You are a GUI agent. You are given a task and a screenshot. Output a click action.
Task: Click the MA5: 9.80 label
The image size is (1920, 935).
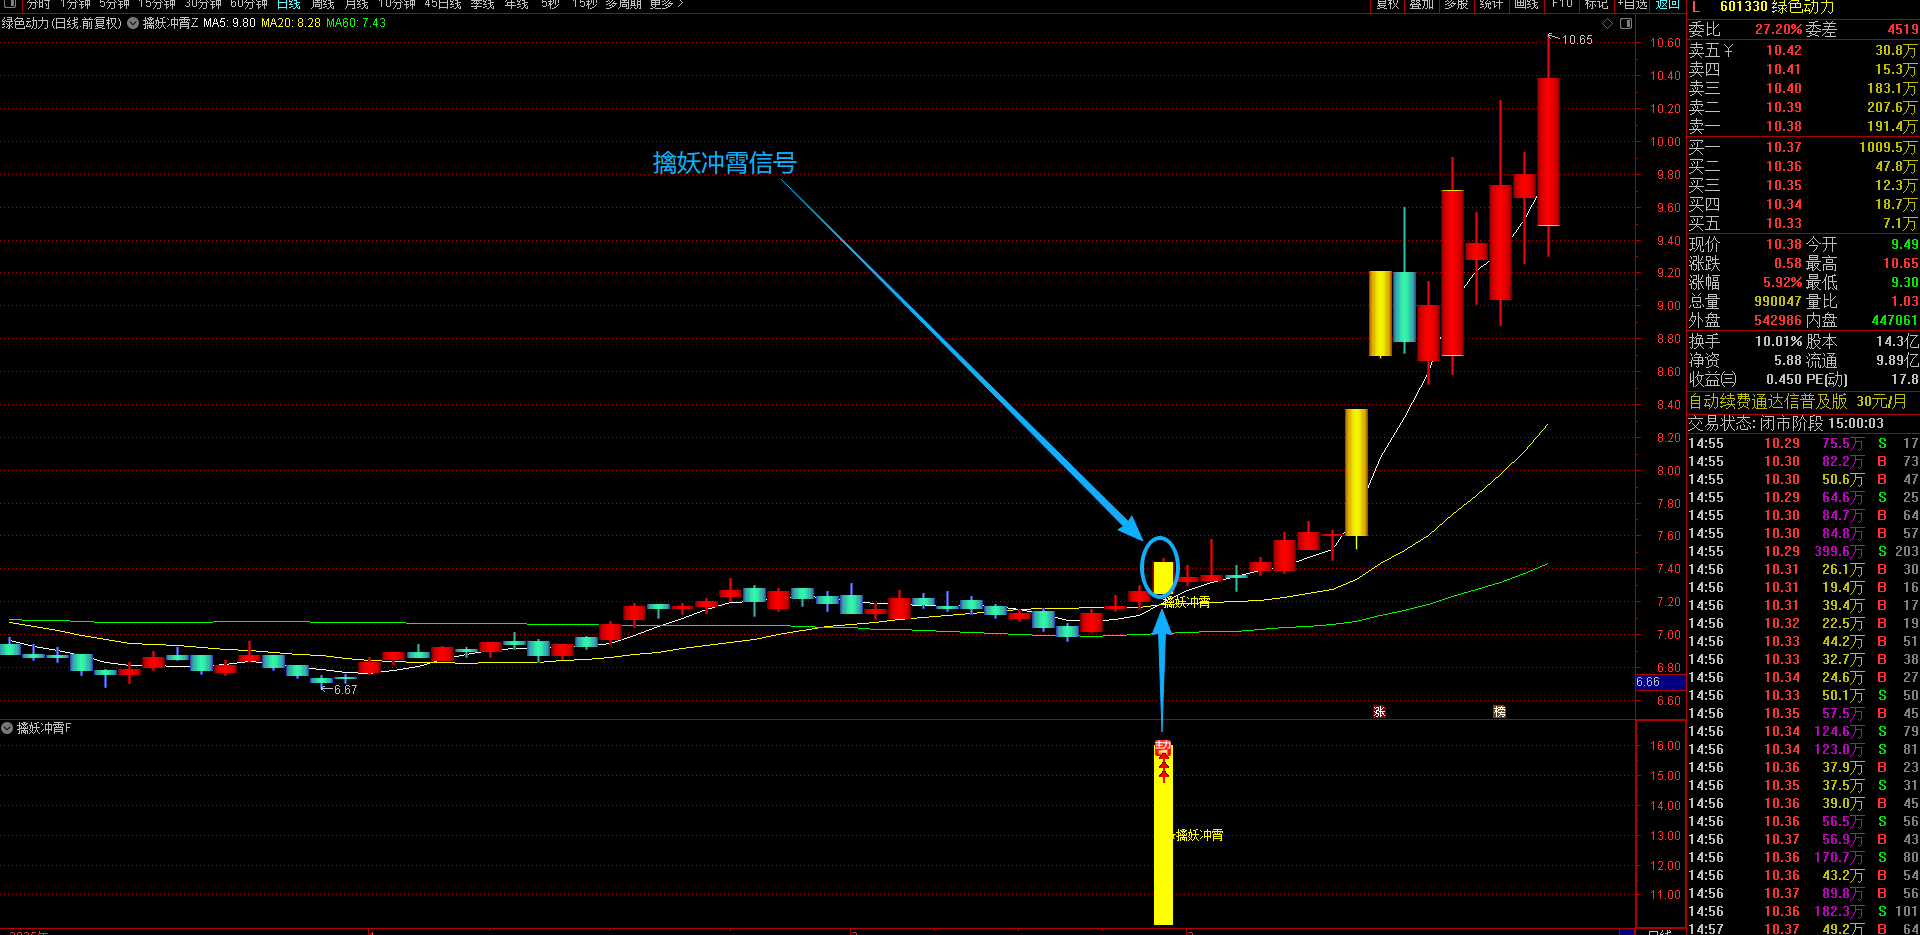point(229,23)
